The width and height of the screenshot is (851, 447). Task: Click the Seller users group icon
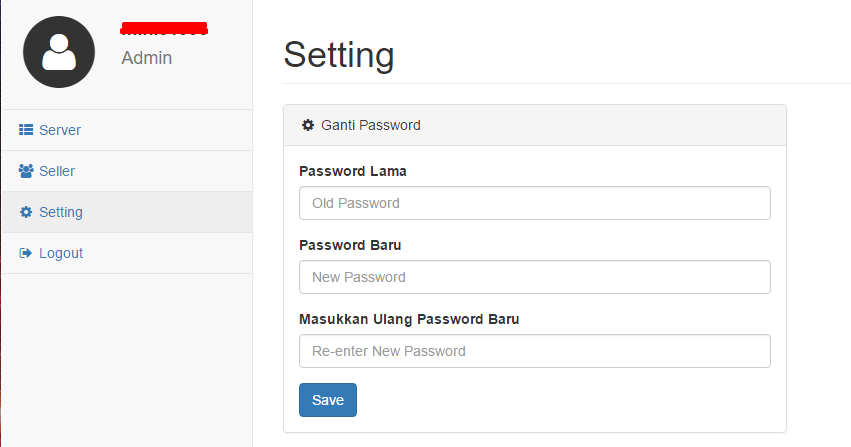26,171
